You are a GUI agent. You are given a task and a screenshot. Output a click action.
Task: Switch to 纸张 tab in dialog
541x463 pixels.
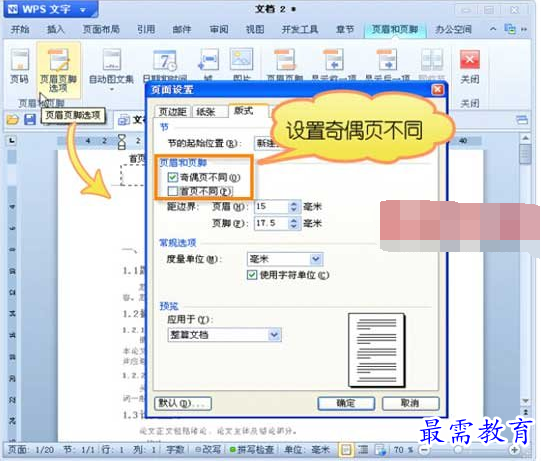(x=206, y=111)
